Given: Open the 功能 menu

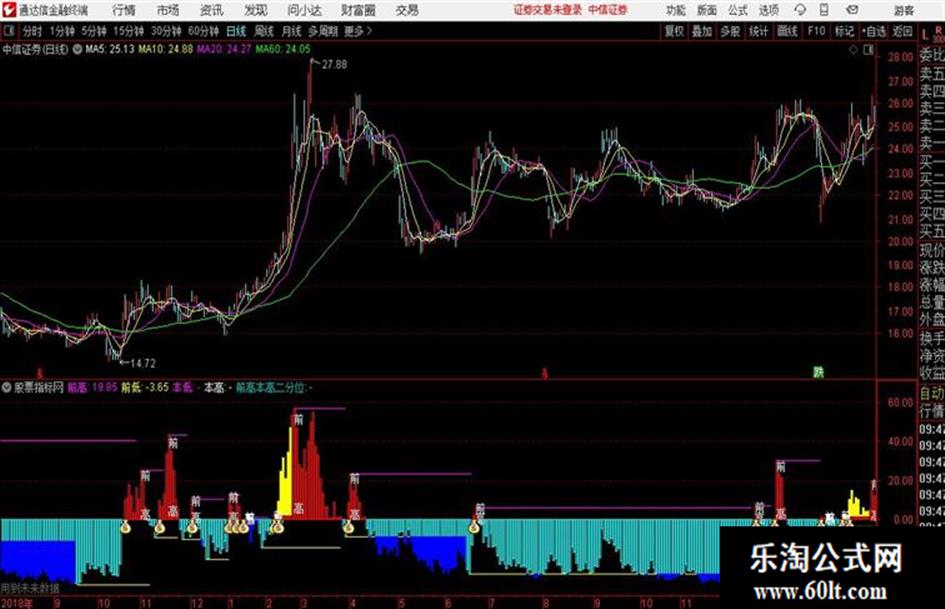Looking at the screenshot, I should [676, 10].
